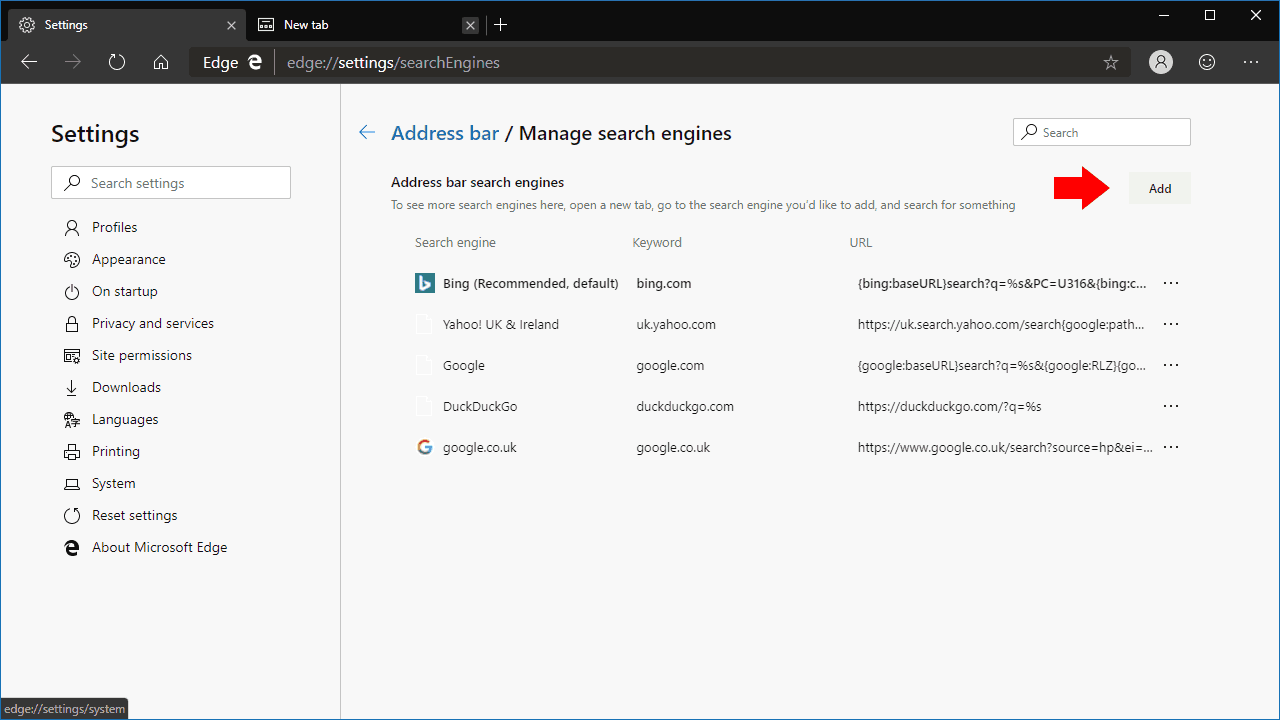Click the bing.com keyword
Screen dimensions: 1280x720
tap(664, 283)
